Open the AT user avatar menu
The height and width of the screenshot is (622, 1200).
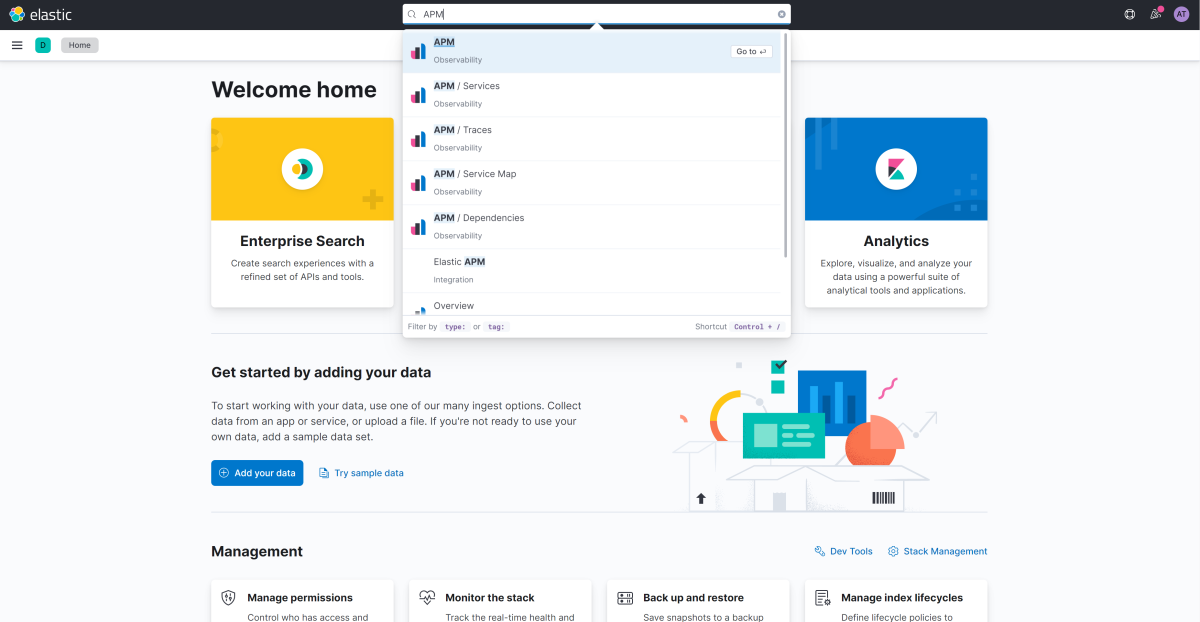pos(1181,15)
